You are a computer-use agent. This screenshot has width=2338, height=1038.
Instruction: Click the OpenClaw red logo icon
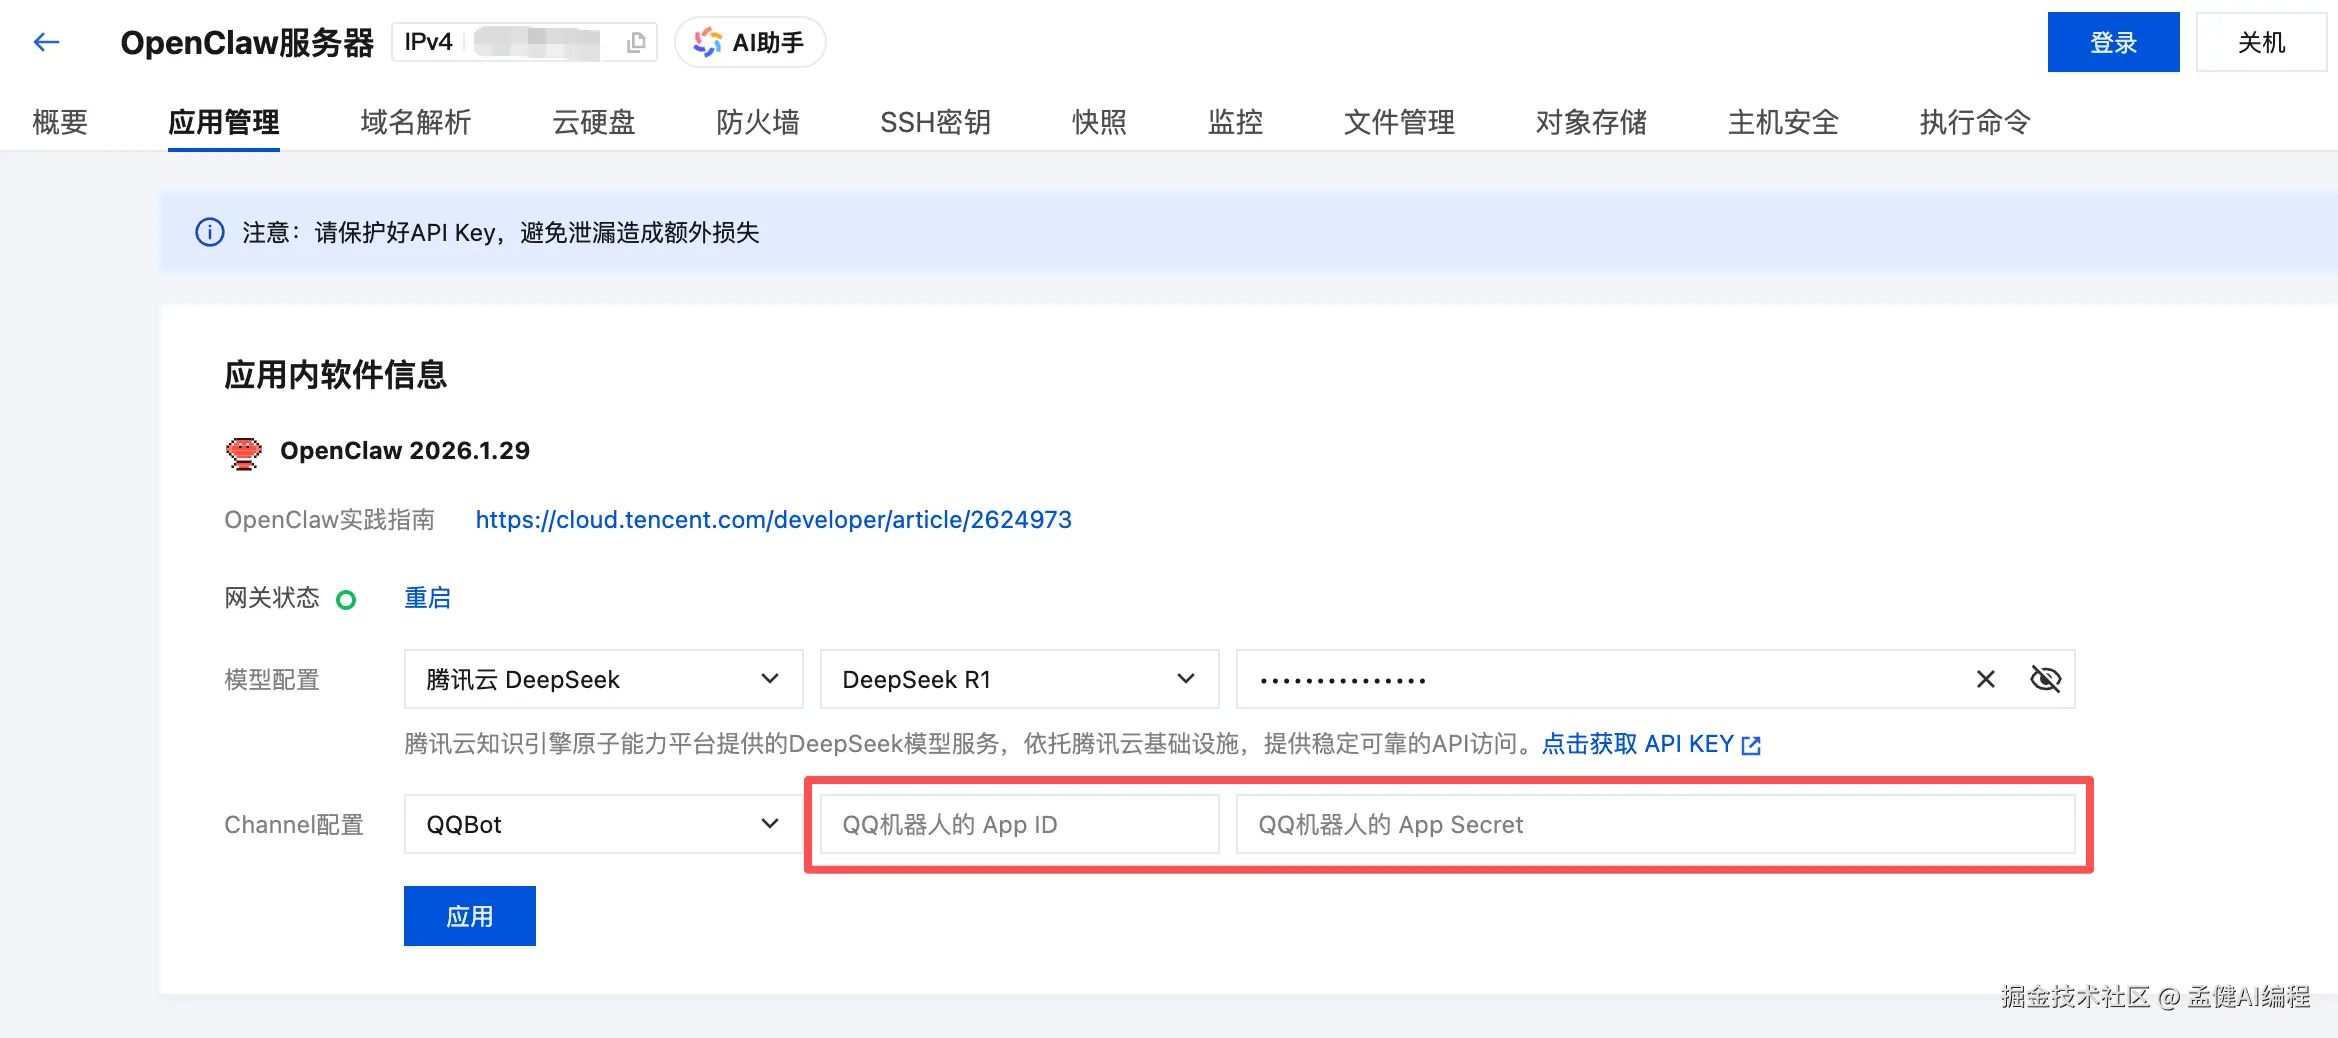243,453
